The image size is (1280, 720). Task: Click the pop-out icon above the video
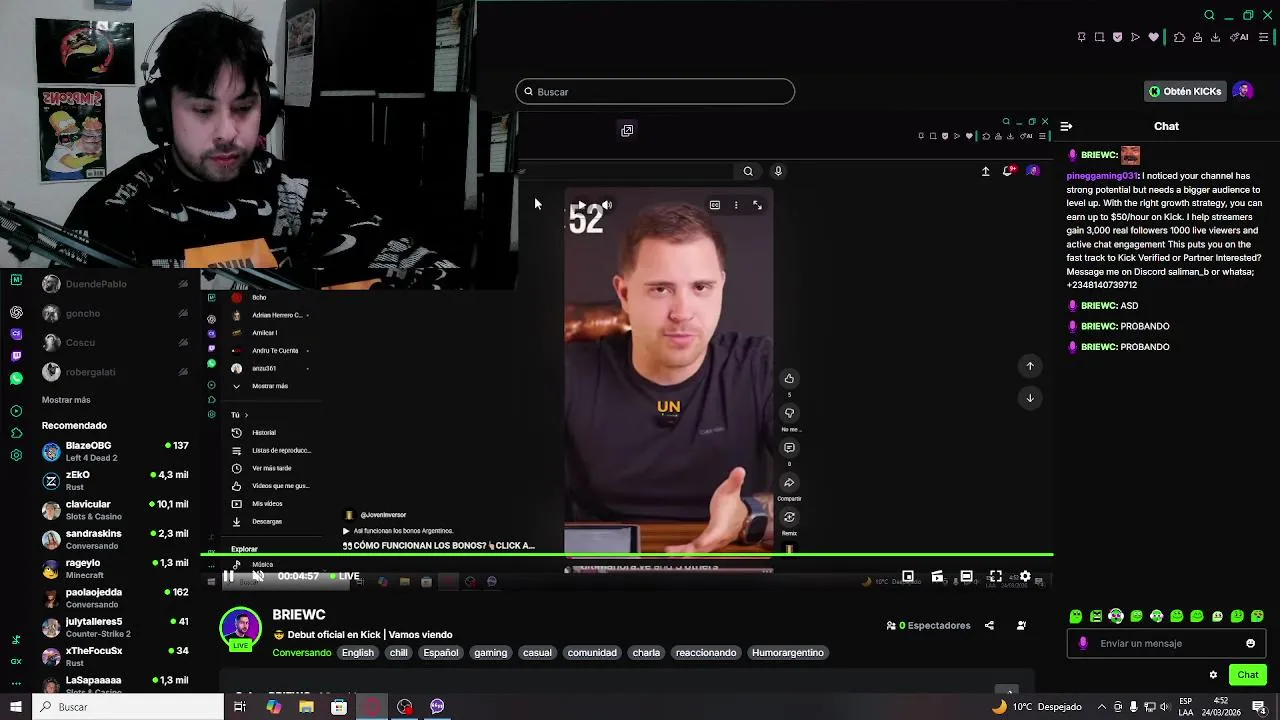point(627,130)
